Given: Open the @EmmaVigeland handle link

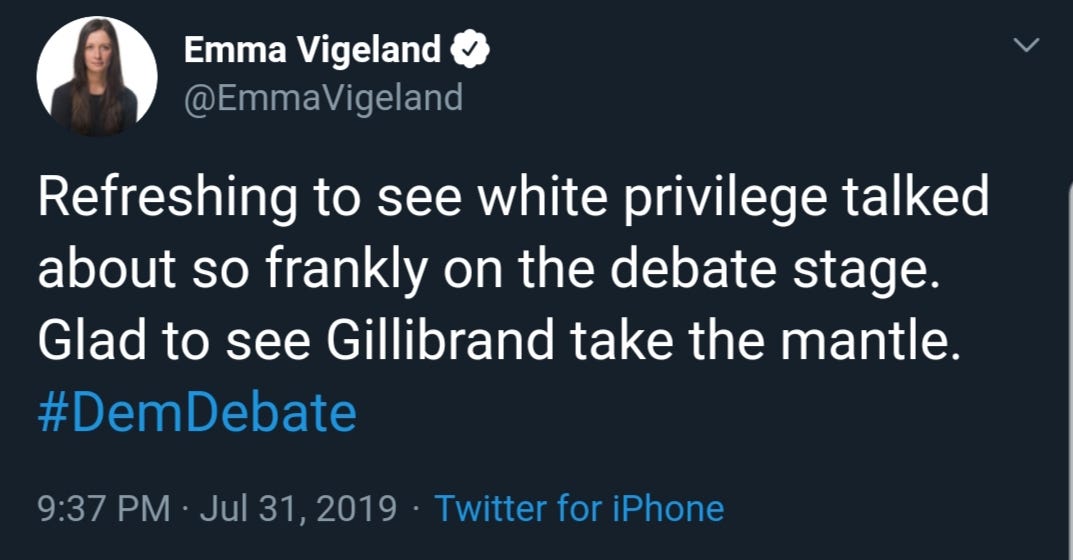Looking at the screenshot, I should tap(323, 98).
